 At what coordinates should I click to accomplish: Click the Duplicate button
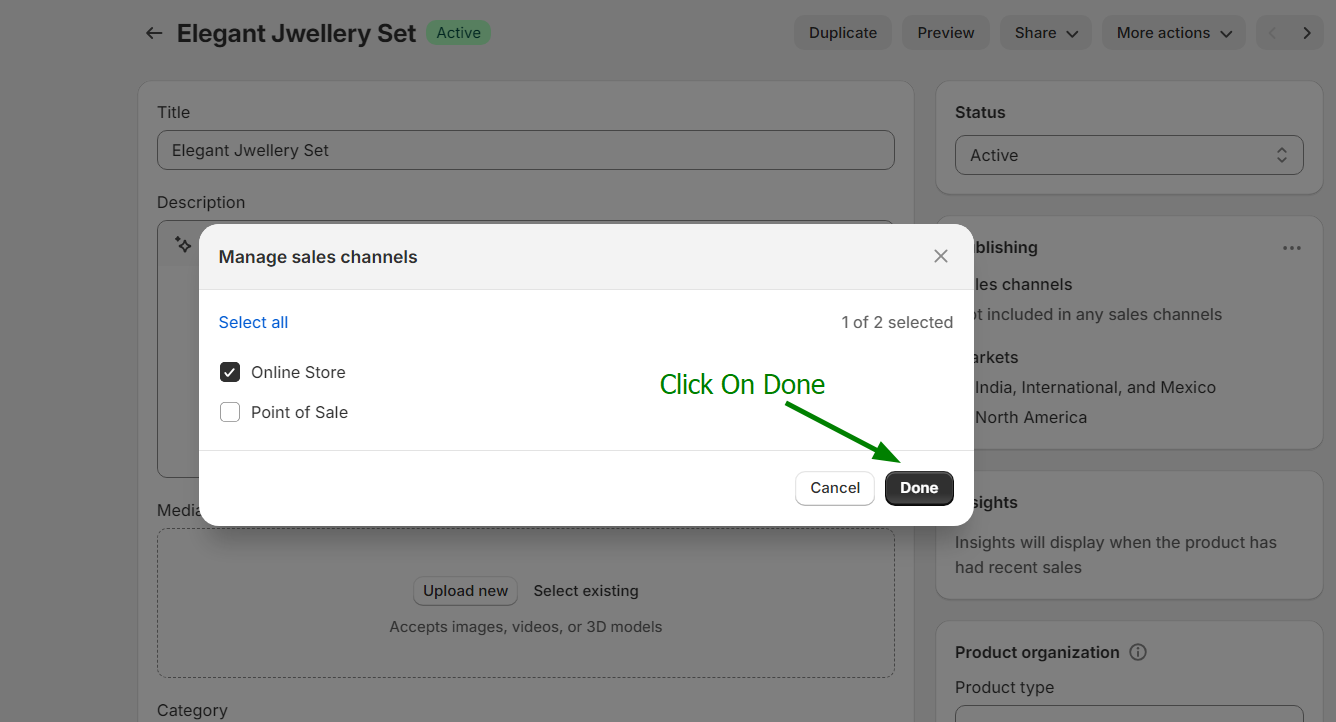click(842, 33)
